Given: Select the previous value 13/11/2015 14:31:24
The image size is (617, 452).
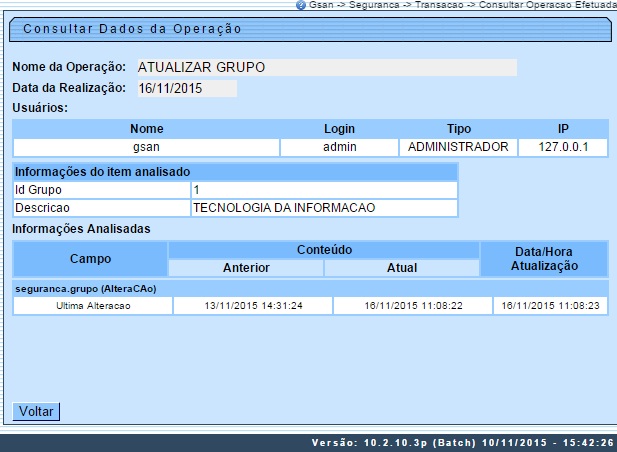Looking at the screenshot, I should 253,306.
